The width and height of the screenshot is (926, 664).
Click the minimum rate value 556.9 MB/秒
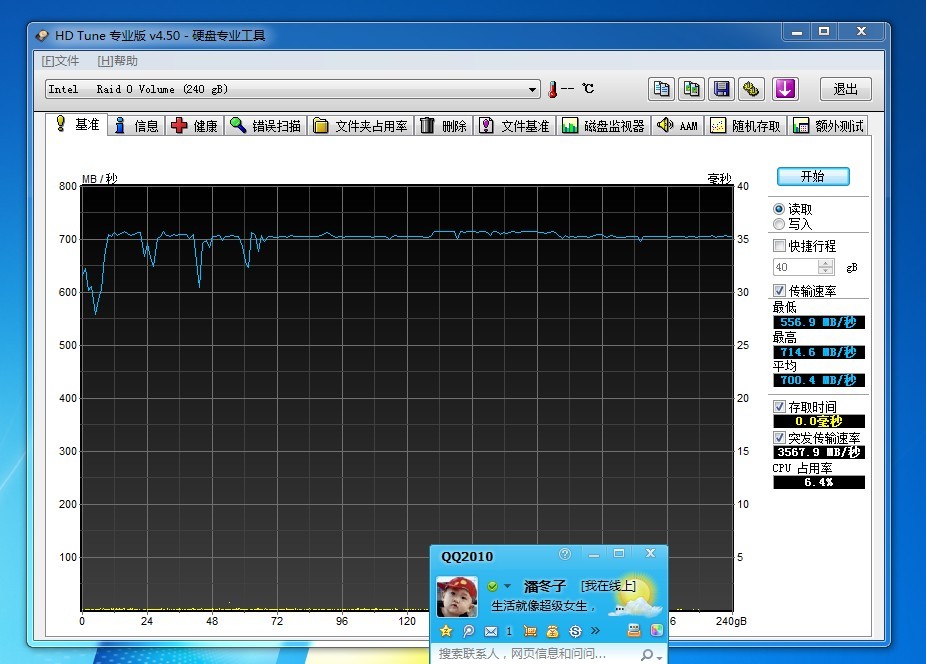coord(819,322)
